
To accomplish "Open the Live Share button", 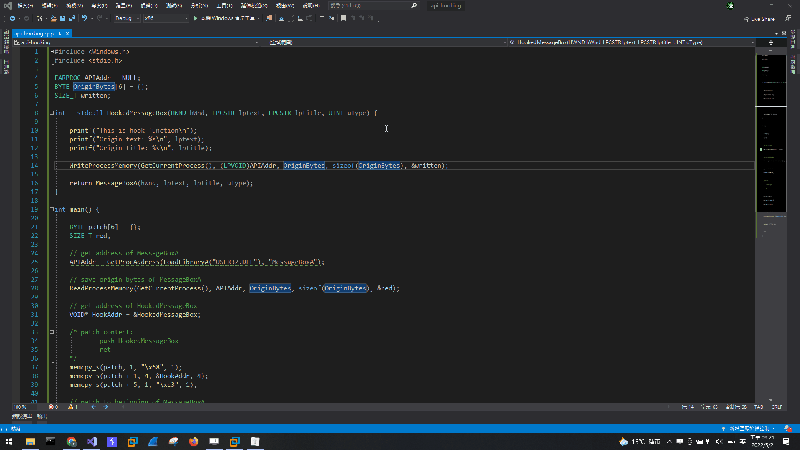I will 759,19.
